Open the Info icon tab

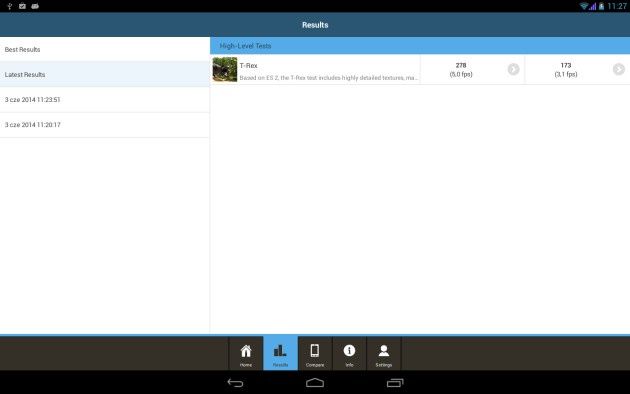coord(349,351)
